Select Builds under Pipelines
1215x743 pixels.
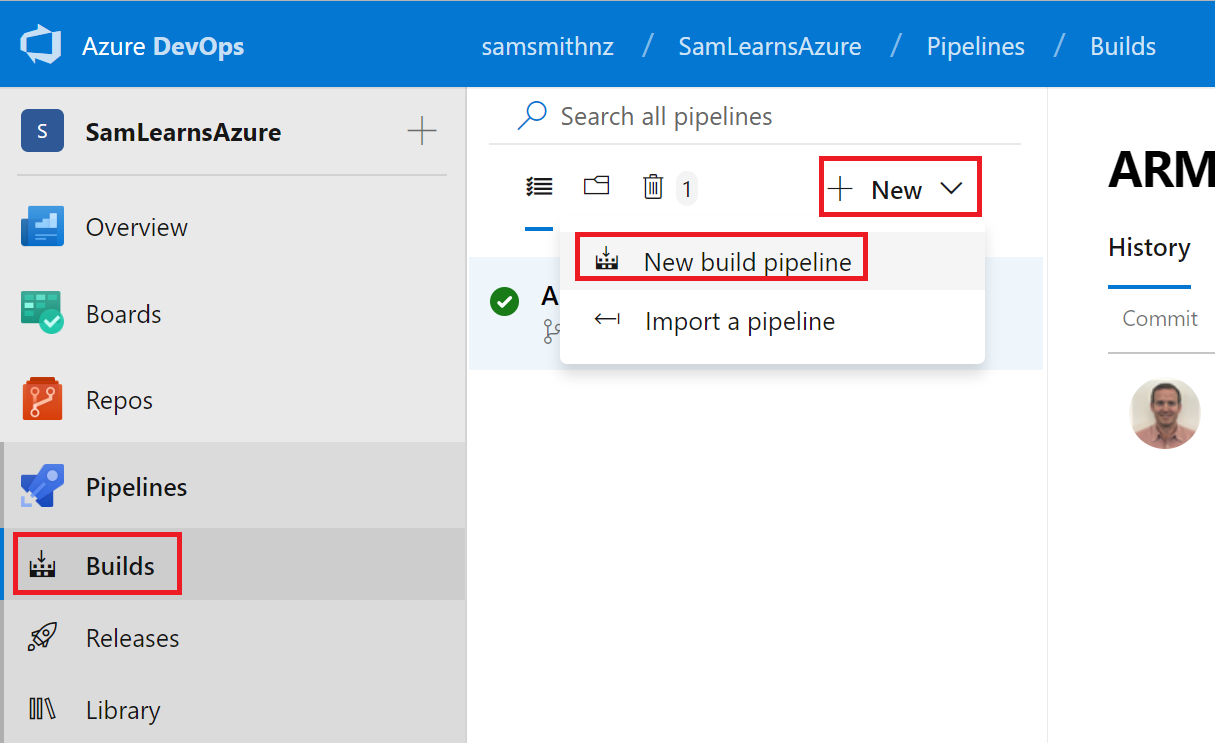(x=120, y=566)
